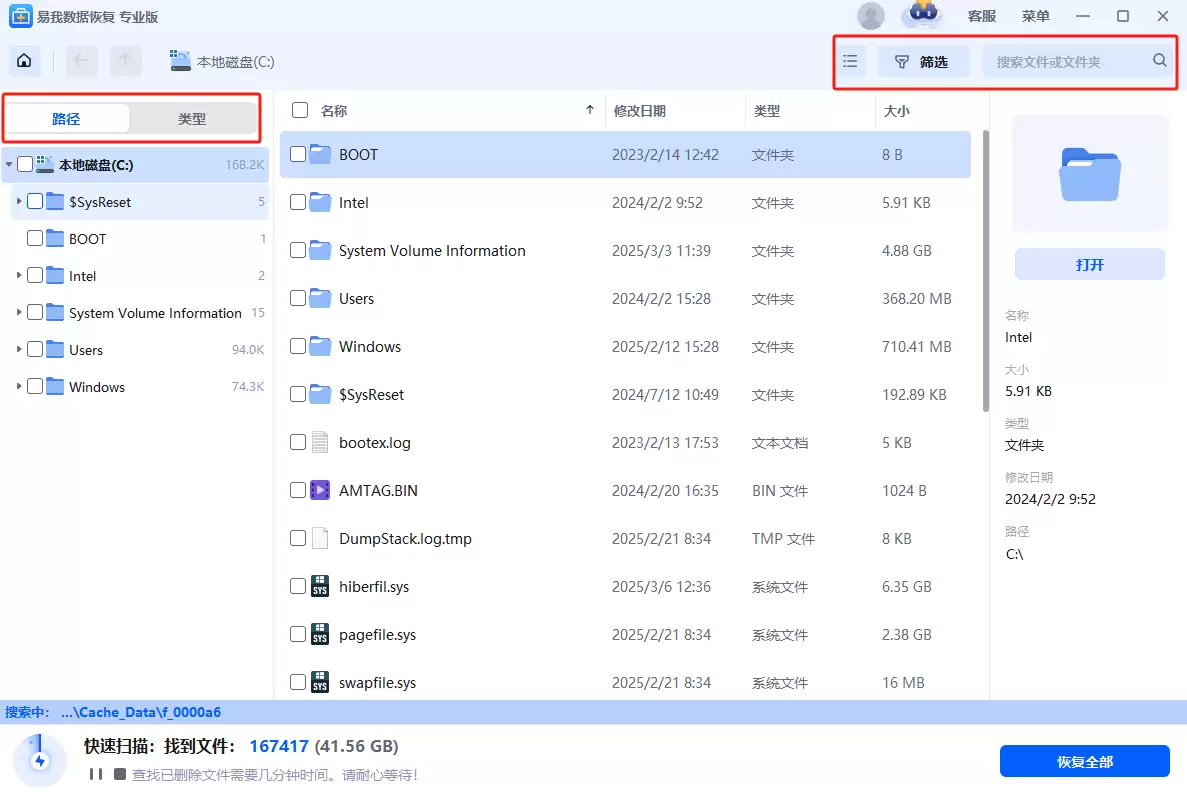Collapse the 本地磁盘(C:) tree root

coord(9,165)
